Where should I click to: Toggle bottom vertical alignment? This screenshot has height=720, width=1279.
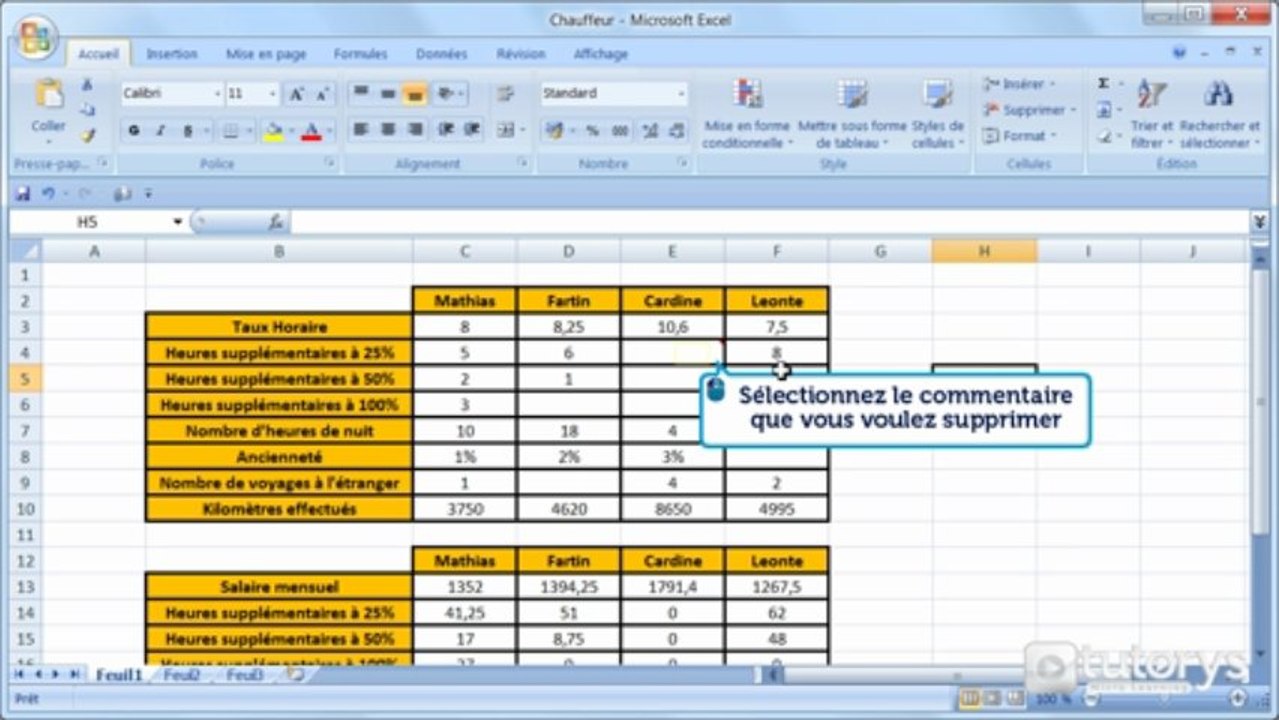point(415,94)
